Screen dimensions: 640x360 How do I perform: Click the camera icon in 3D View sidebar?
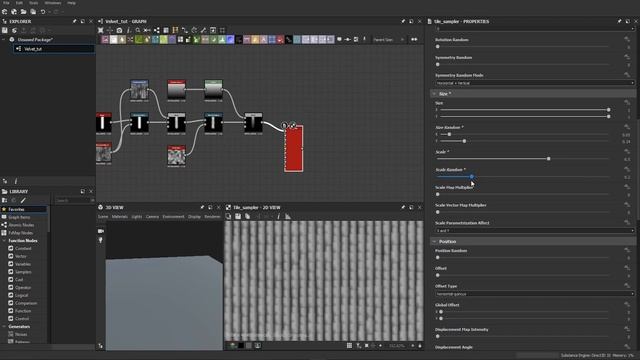(101, 231)
